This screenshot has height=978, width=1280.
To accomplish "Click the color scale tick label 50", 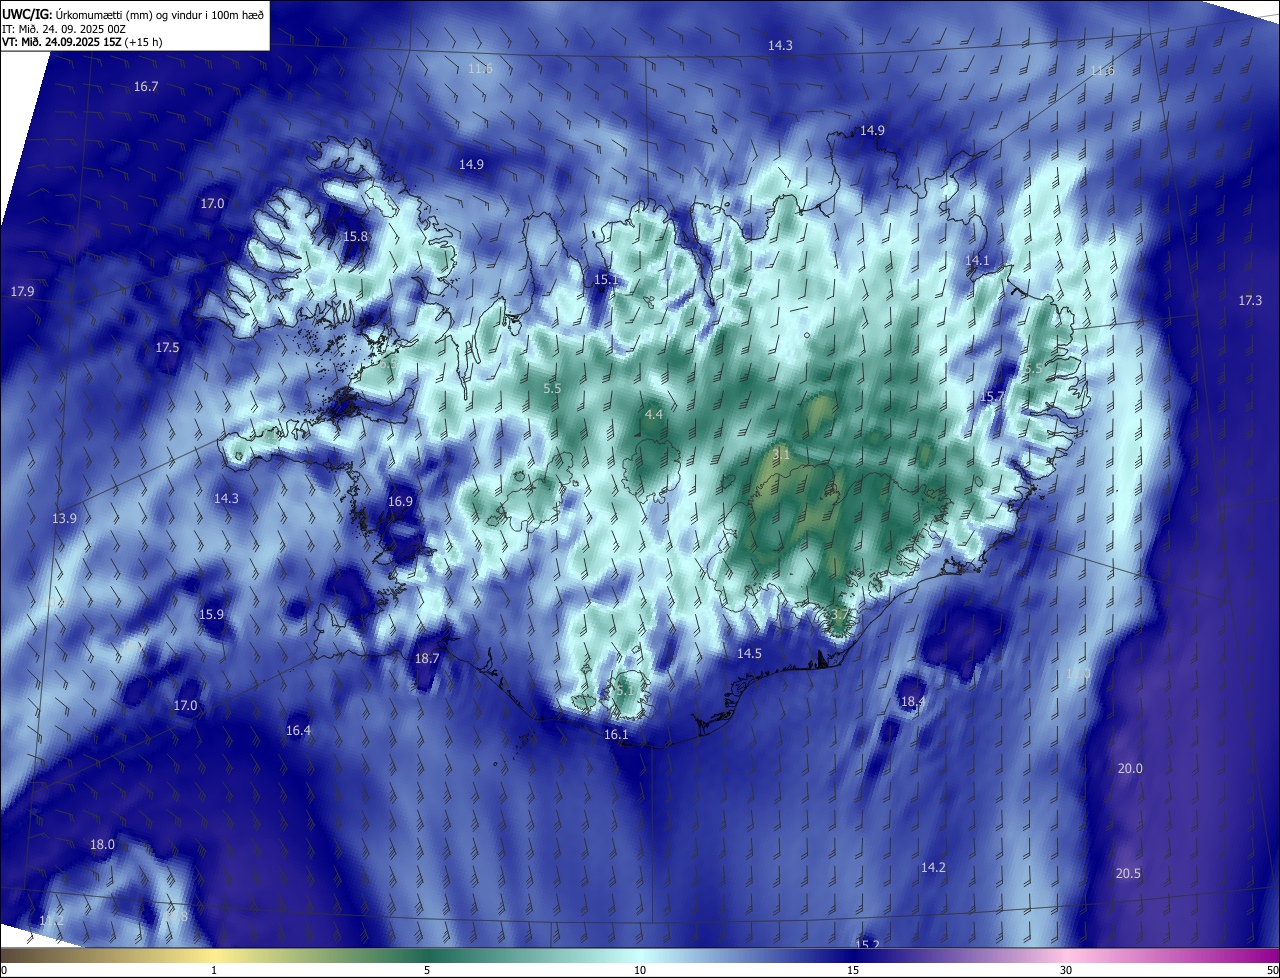I will coord(1272,971).
